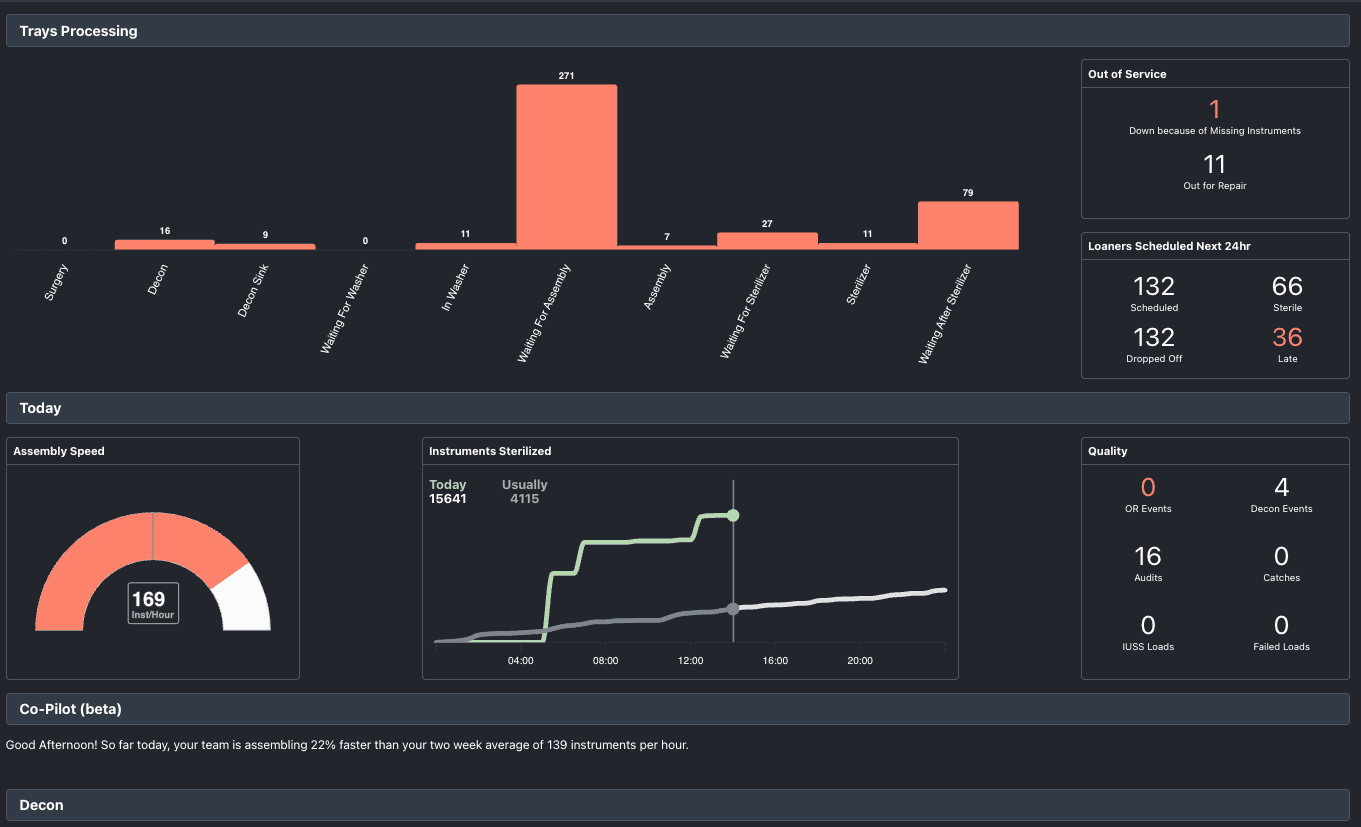
Task: Select the gray Usually line current-time marker
Action: (x=733, y=608)
